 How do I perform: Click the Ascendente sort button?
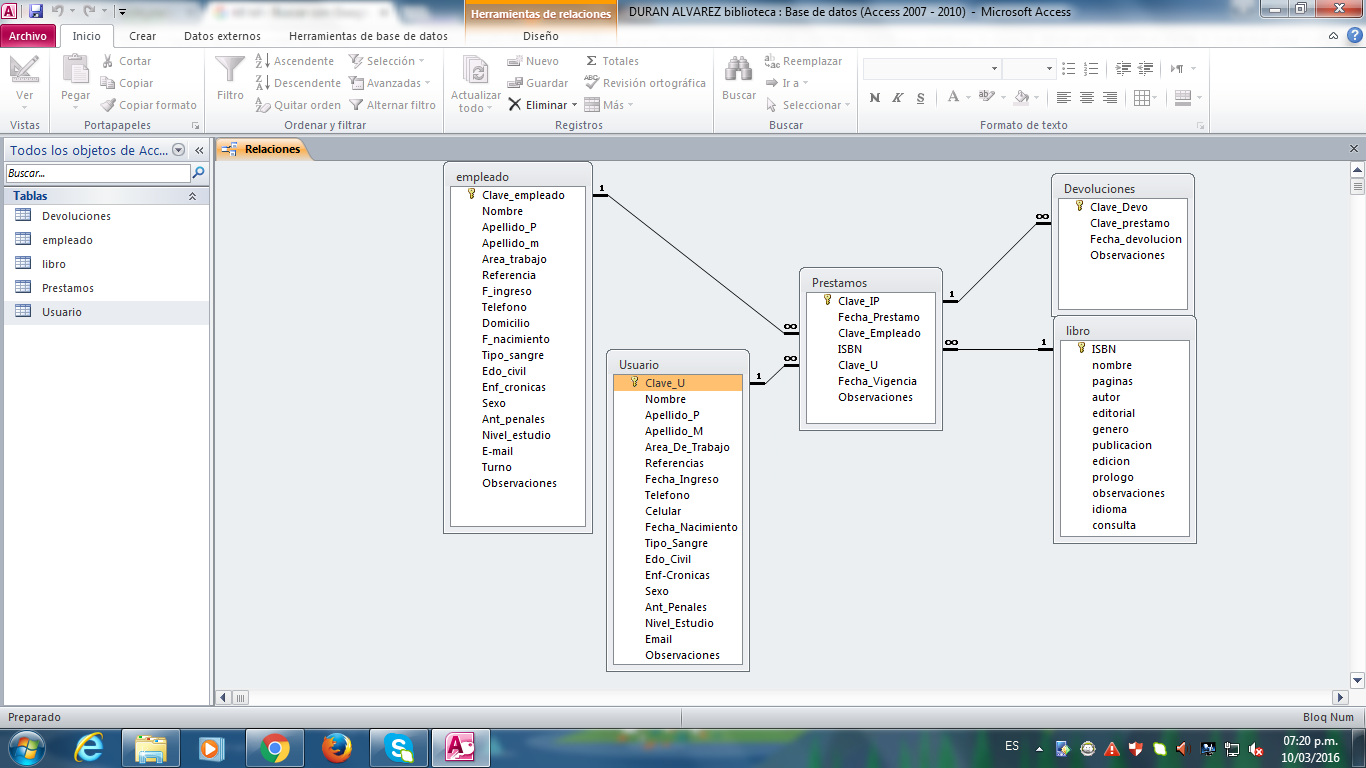(x=295, y=61)
